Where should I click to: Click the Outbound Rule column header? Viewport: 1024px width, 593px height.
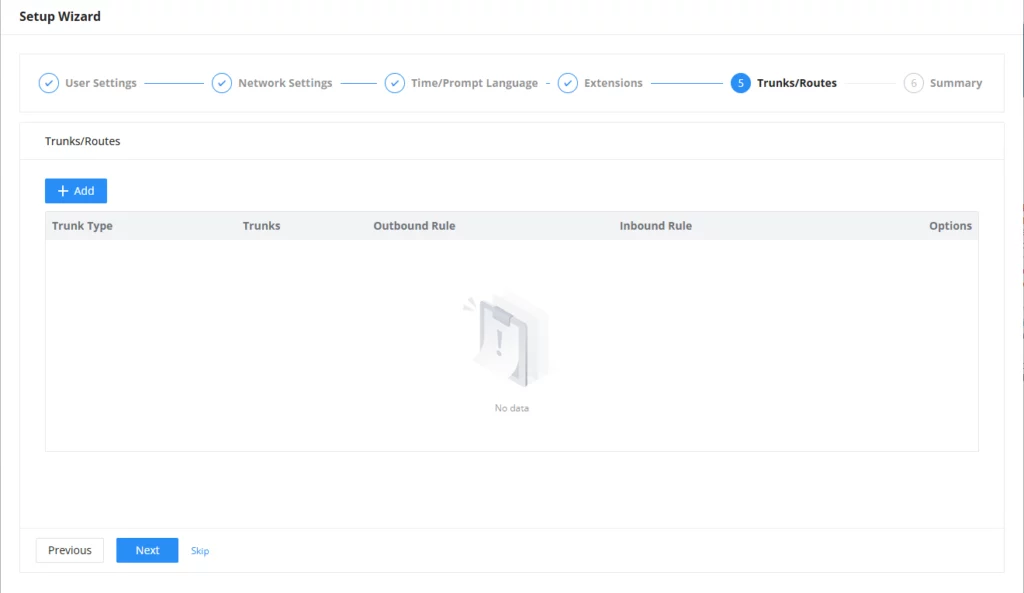point(414,225)
